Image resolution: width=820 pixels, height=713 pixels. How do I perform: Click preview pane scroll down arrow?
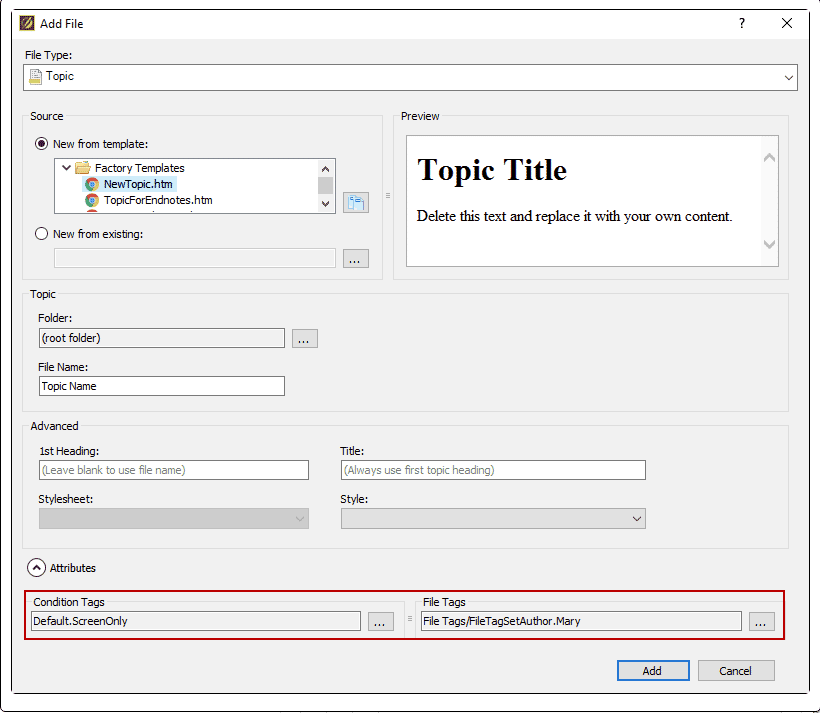[769, 244]
